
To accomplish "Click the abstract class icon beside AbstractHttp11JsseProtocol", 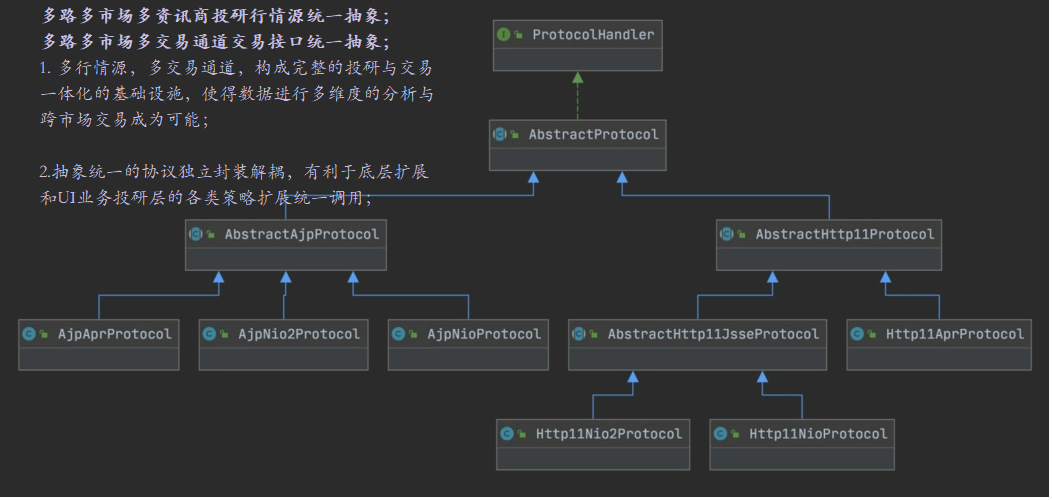I will click(579, 334).
